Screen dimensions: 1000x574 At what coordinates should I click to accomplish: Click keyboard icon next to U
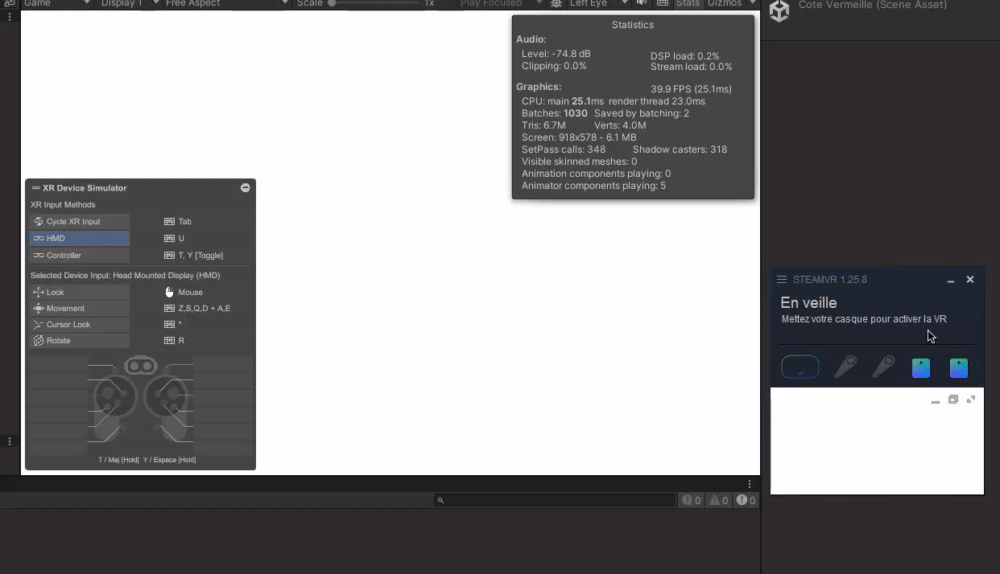(x=169, y=238)
